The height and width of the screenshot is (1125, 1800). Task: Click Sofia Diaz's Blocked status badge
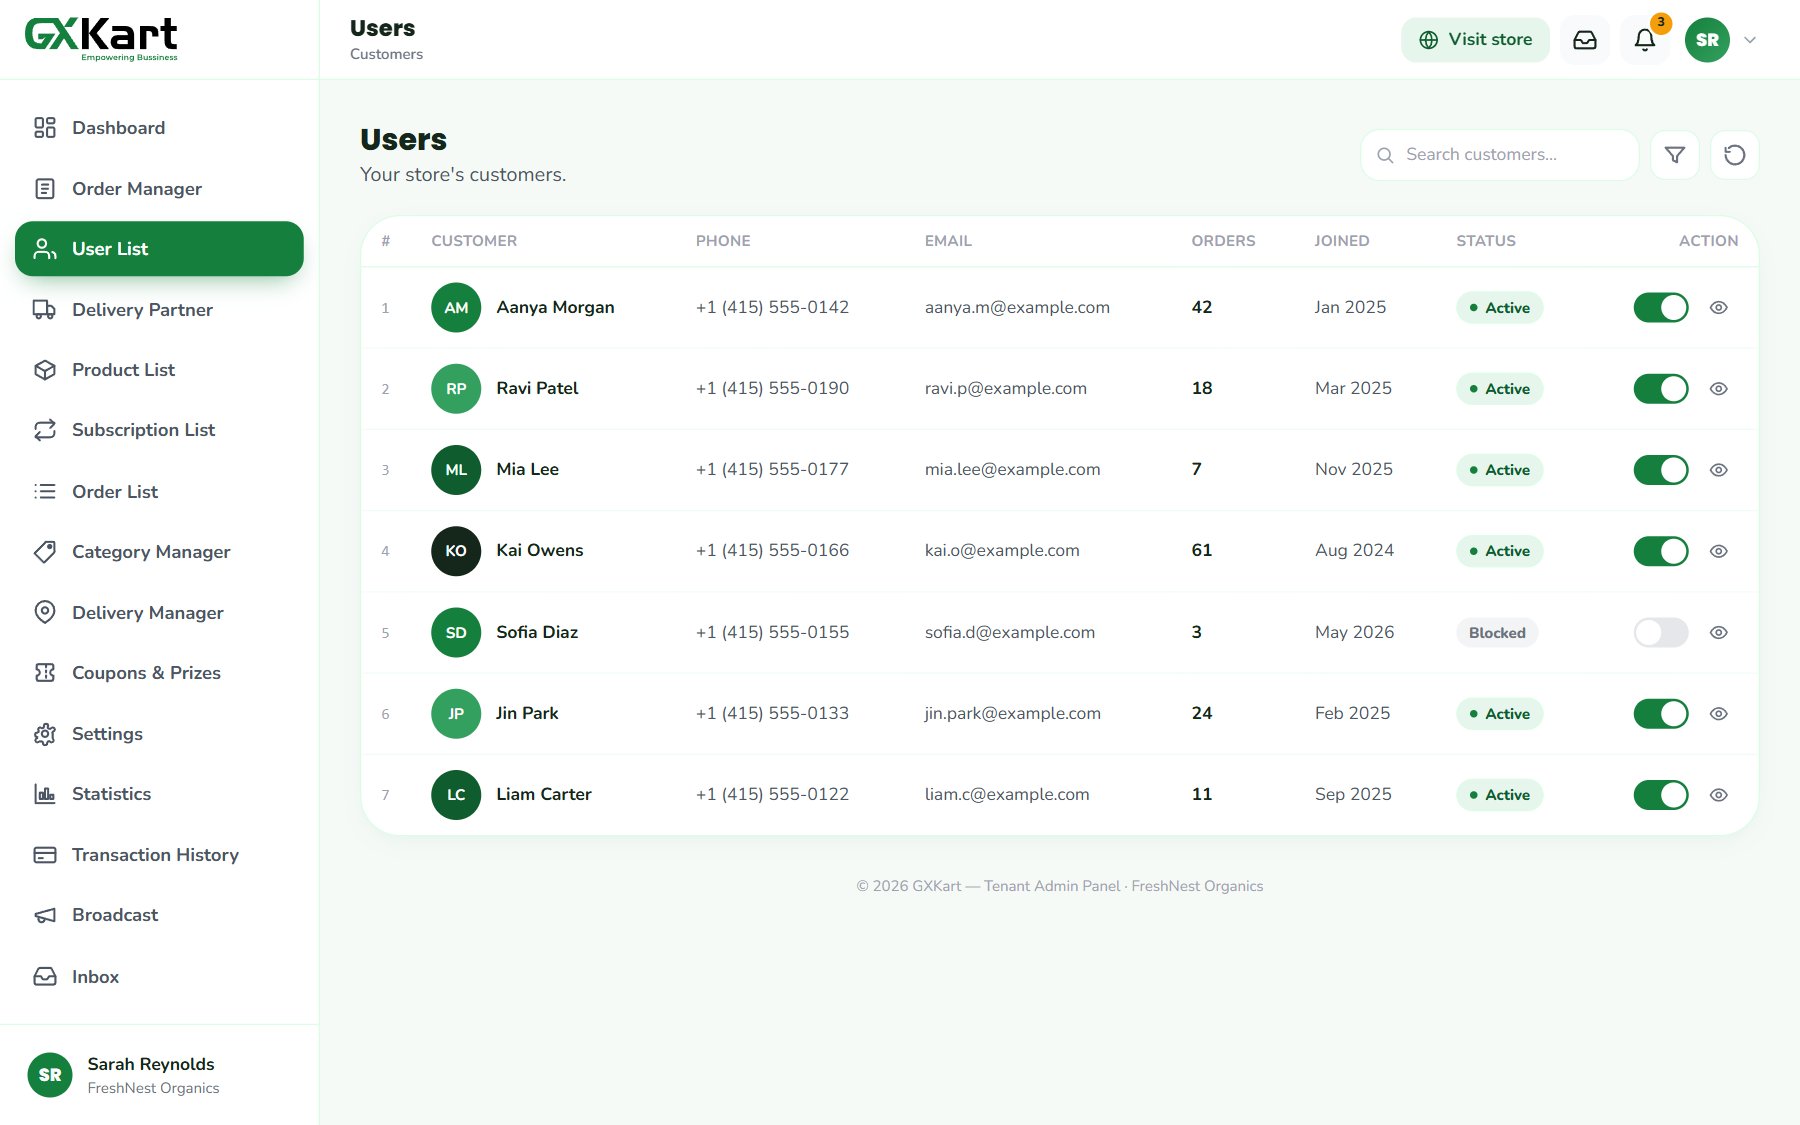[1497, 633]
